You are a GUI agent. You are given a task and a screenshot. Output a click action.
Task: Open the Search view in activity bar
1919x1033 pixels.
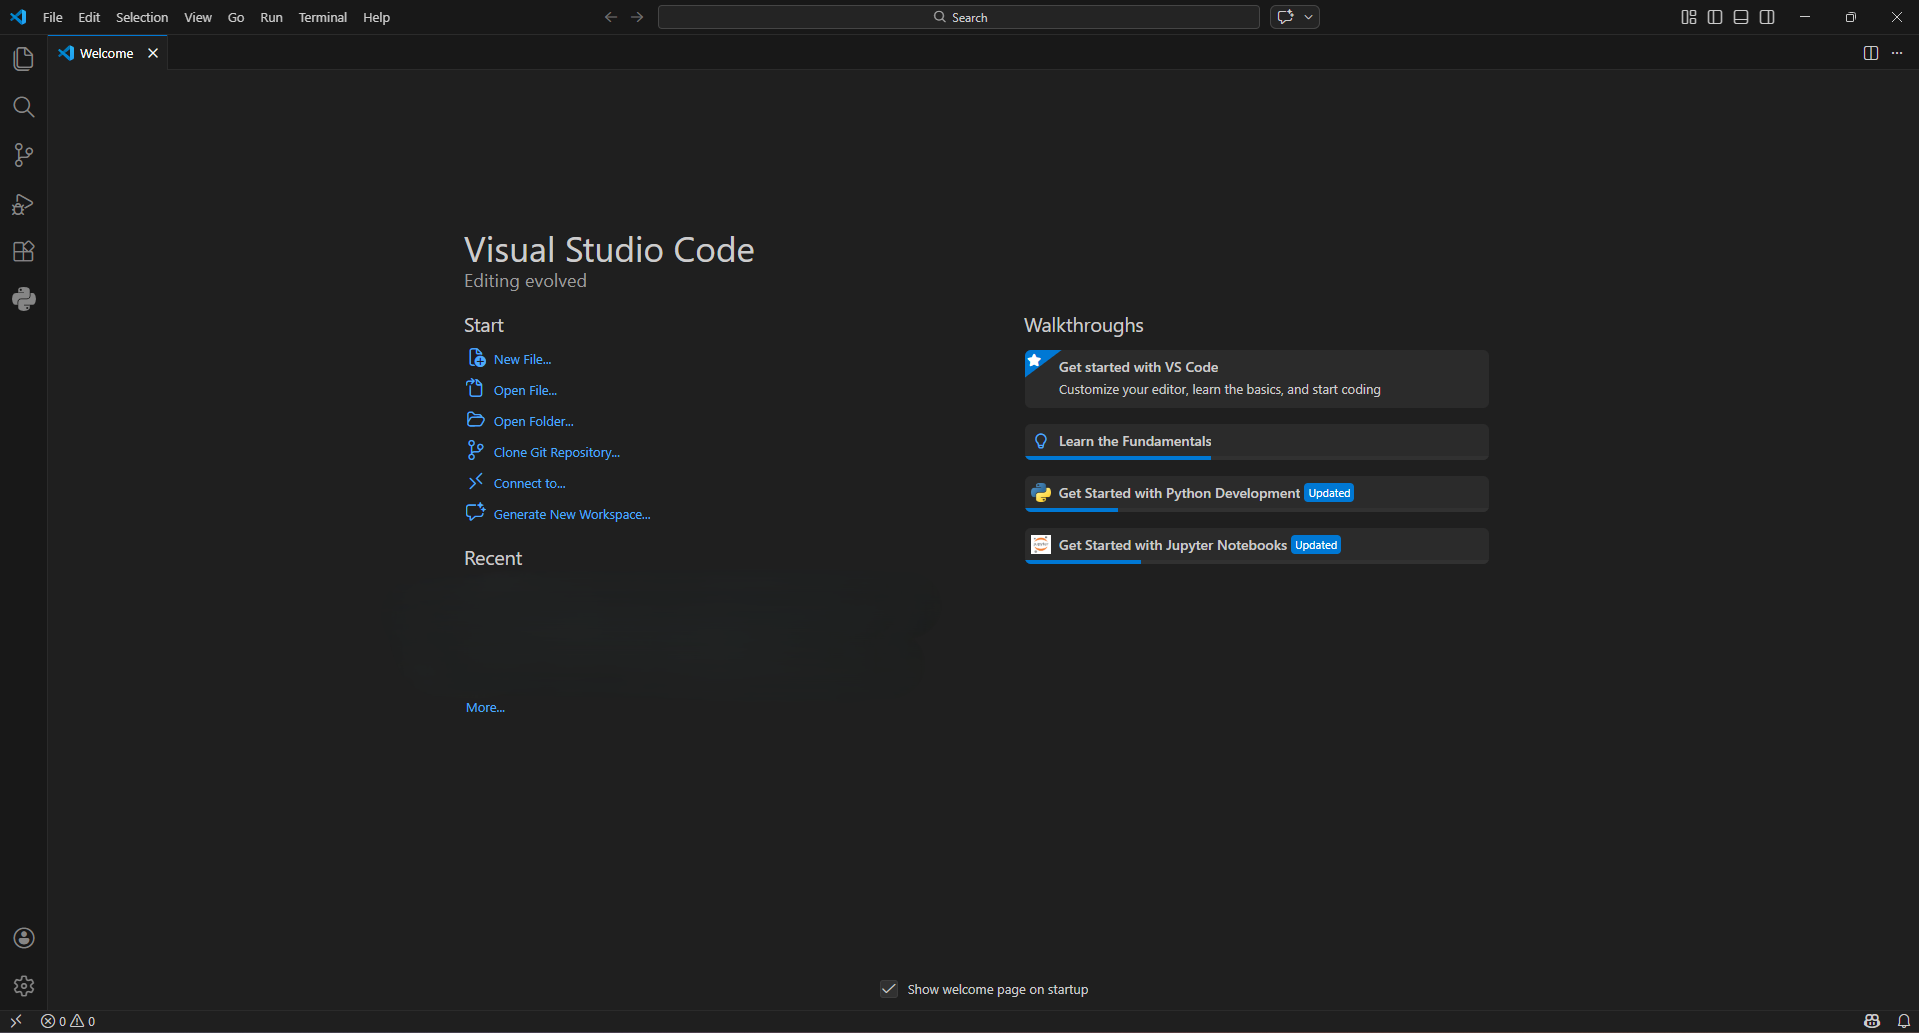click(24, 107)
